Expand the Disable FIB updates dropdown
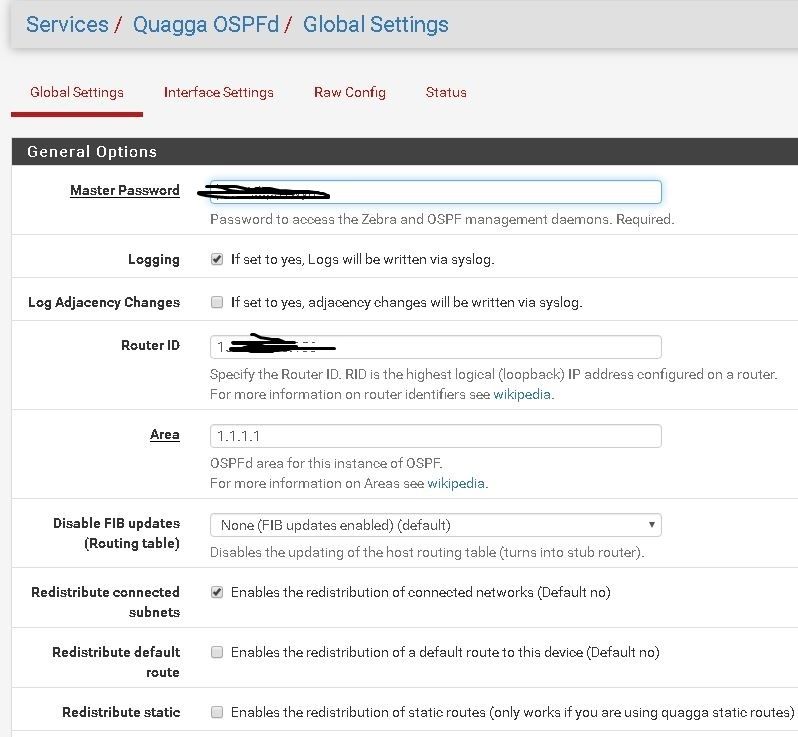The width and height of the screenshot is (798, 737). (x=436, y=525)
